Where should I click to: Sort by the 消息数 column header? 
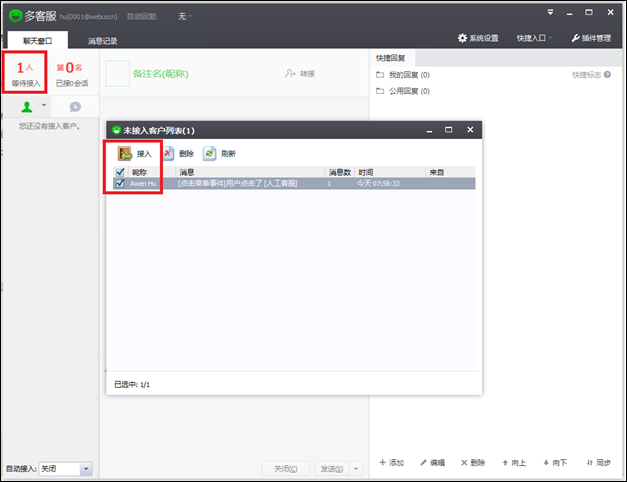tap(340, 172)
